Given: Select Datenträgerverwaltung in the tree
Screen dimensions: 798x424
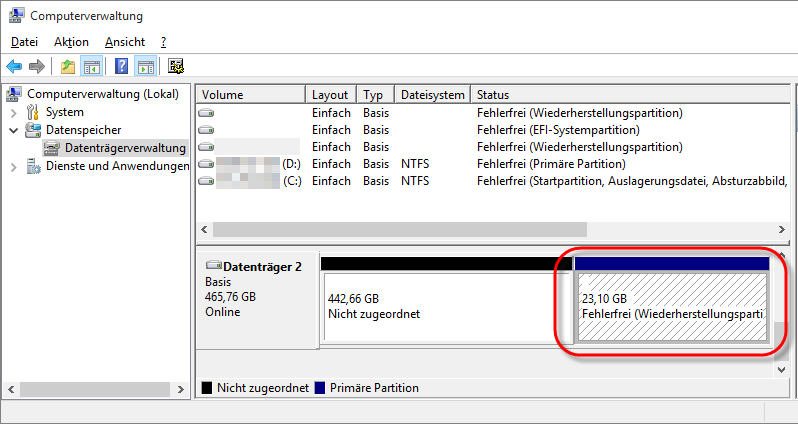Looking at the screenshot, I should pos(124,148).
